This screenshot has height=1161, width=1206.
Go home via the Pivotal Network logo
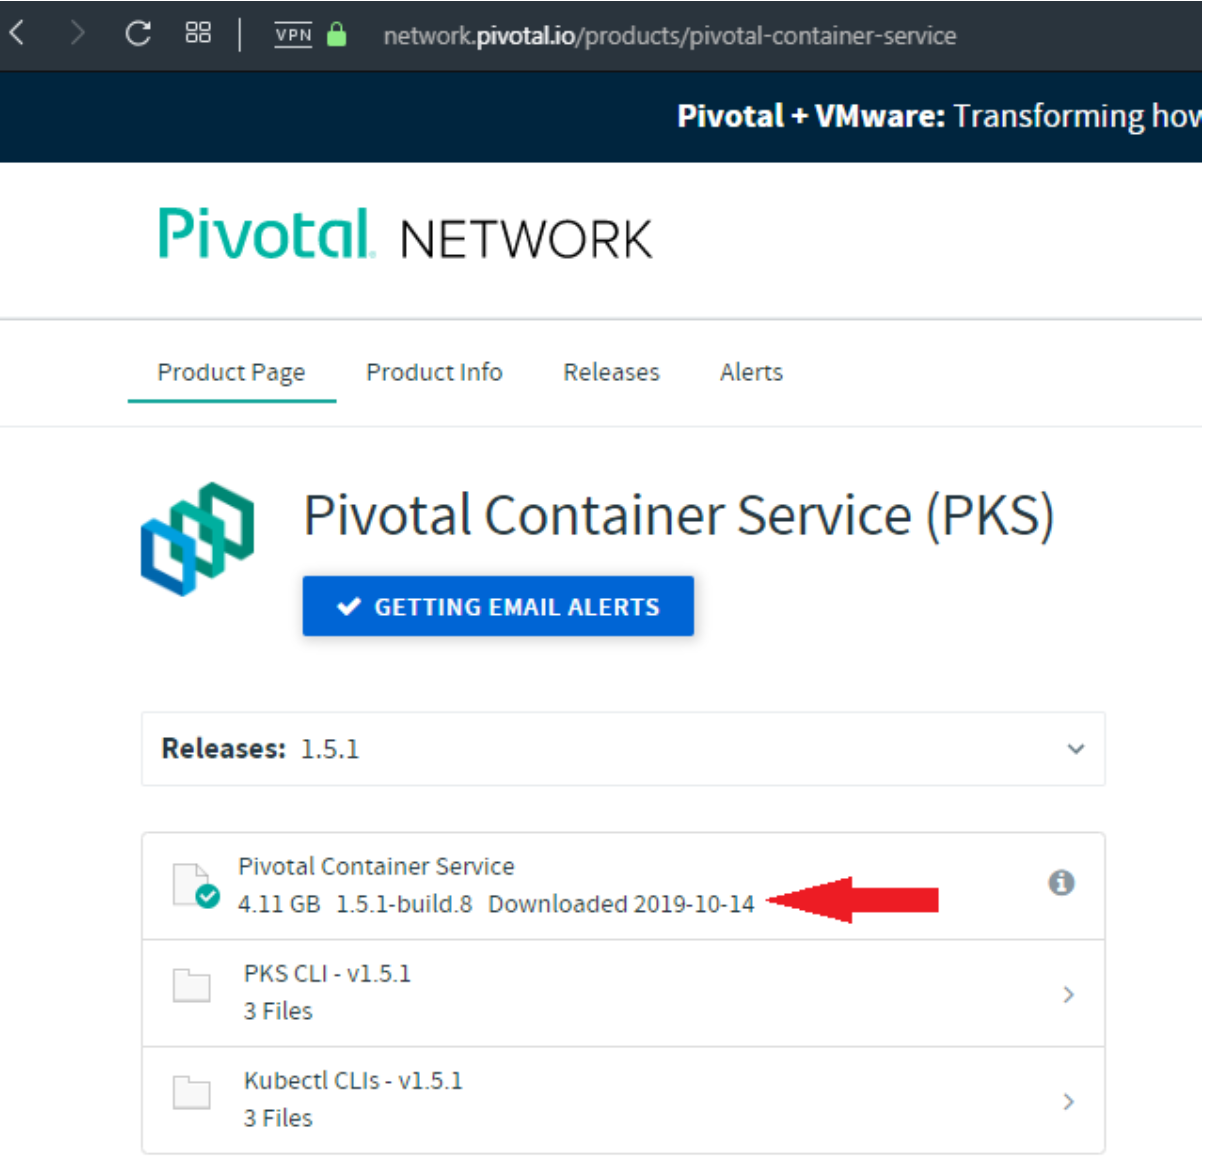coord(405,236)
